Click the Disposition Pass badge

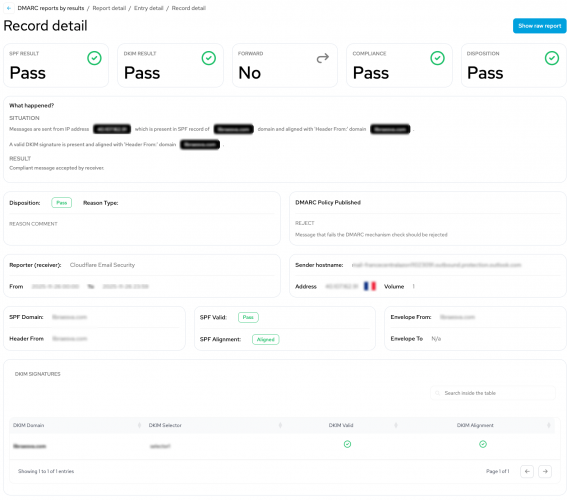coord(61,202)
